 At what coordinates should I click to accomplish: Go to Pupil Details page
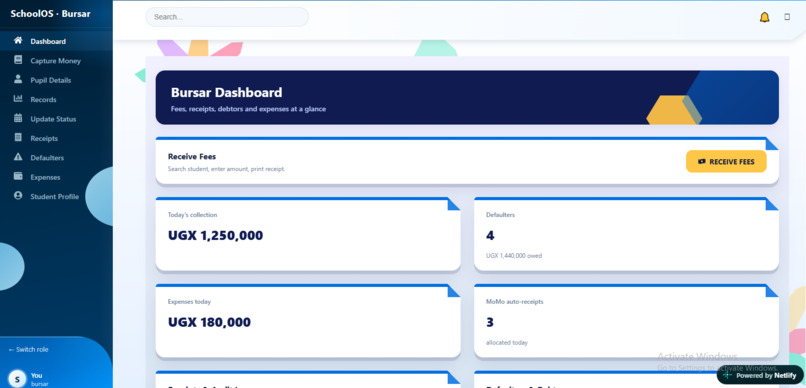pos(56,80)
